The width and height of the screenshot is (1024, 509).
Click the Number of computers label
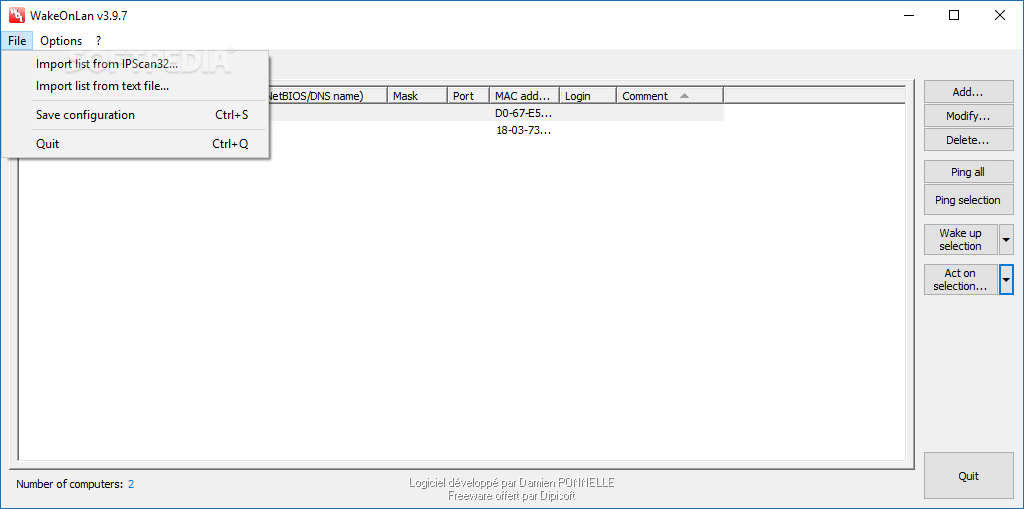[x=69, y=484]
